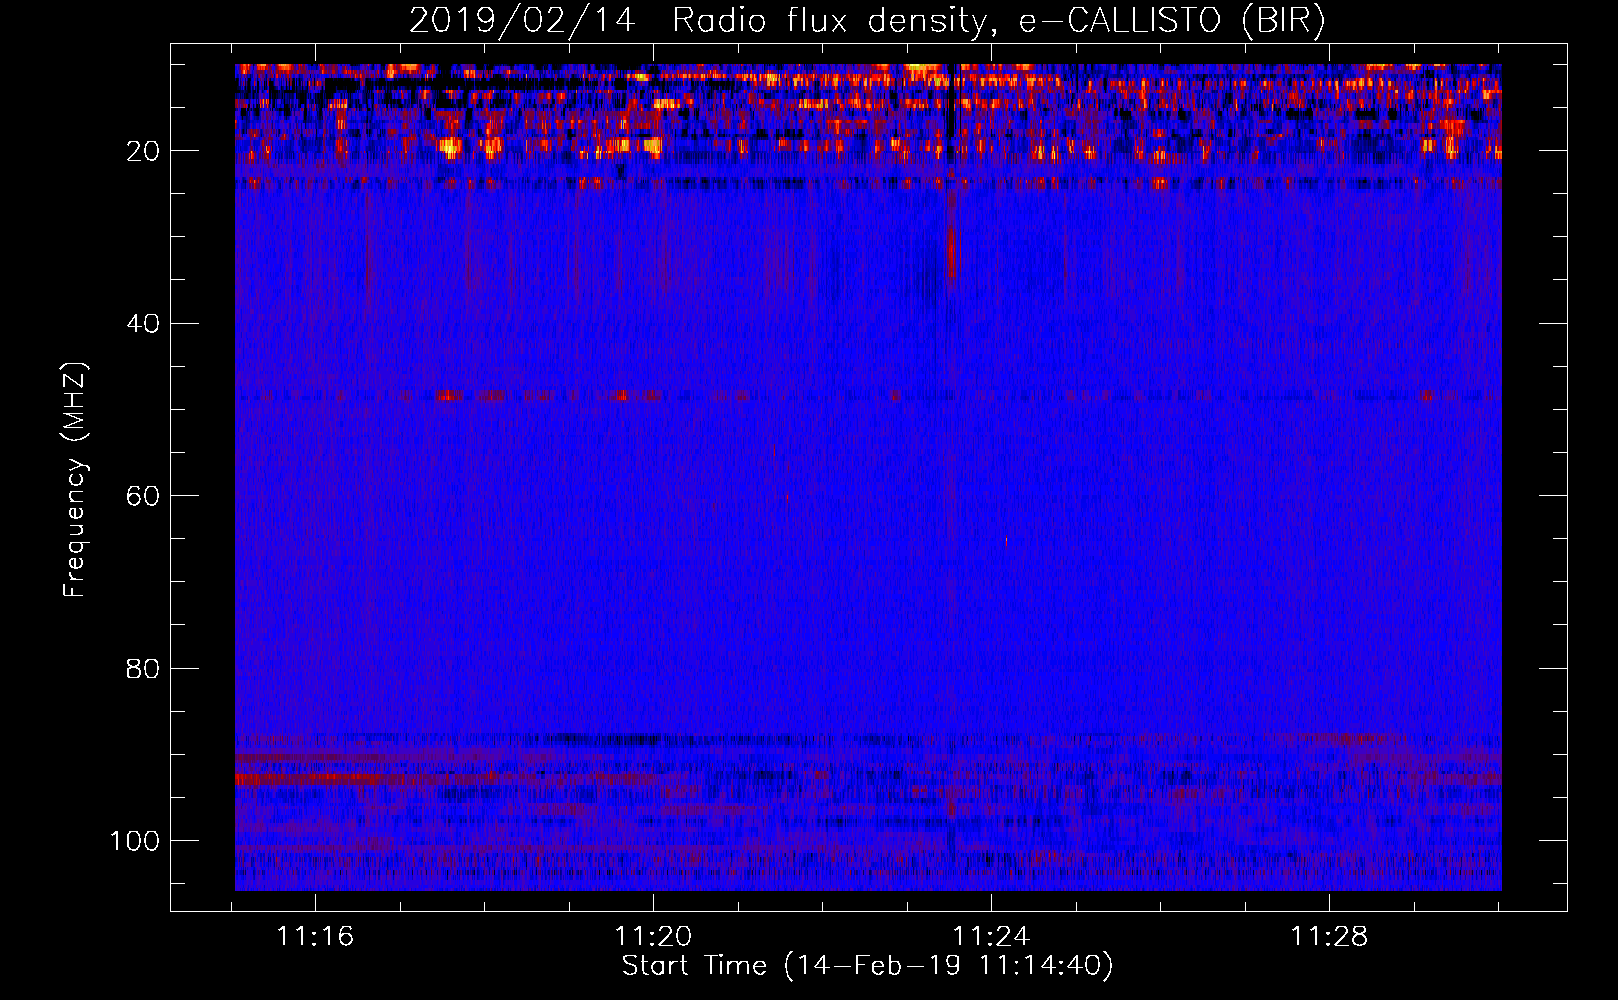
Task: Click the 20 frequency tick label
Action: click(x=144, y=151)
